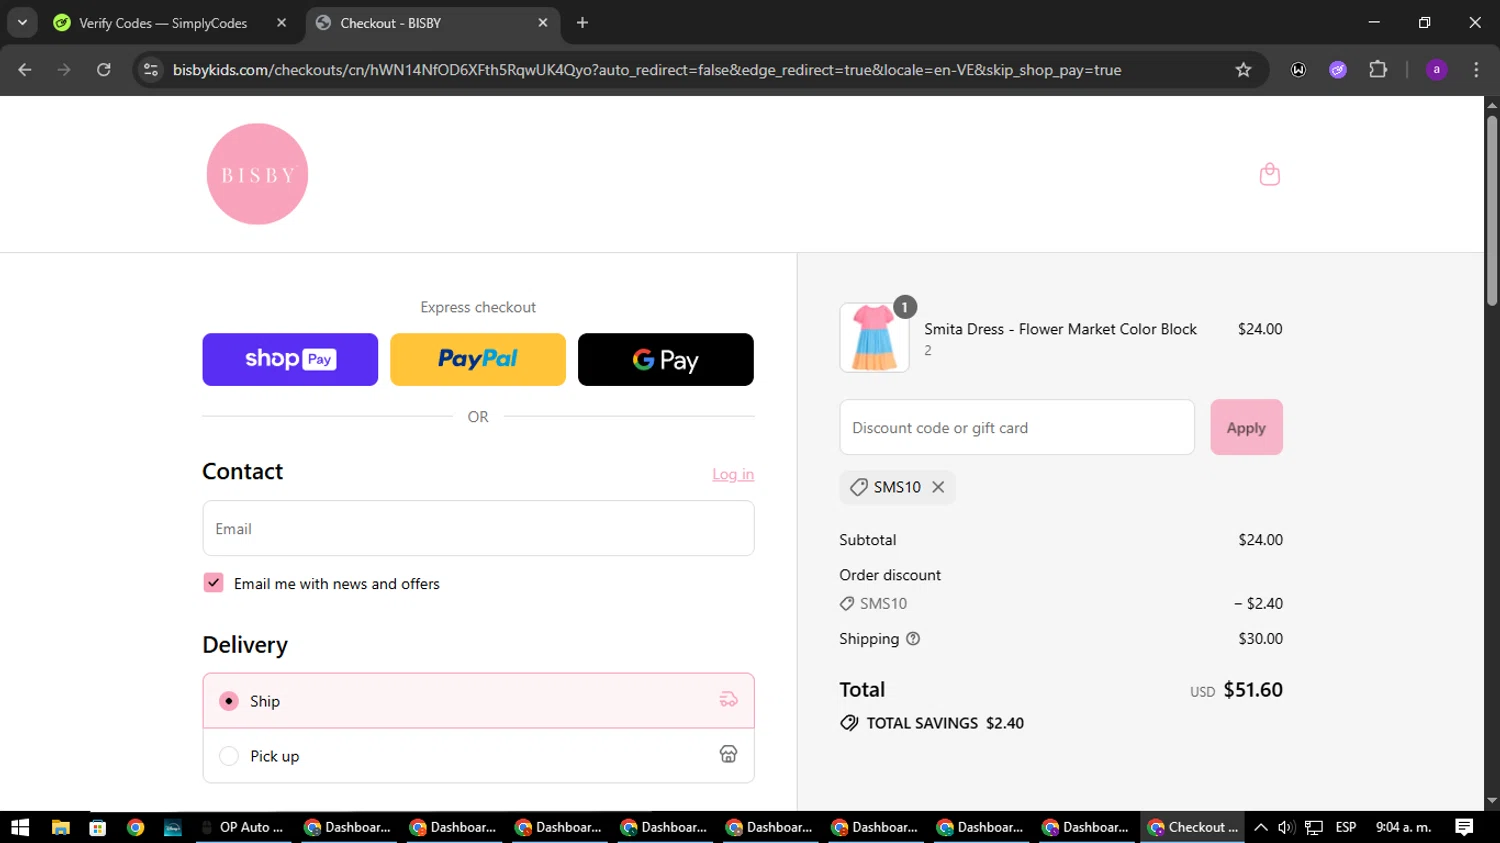Go forward in browser history
The width and height of the screenshot is (1500, 843).
click(64, 70)
